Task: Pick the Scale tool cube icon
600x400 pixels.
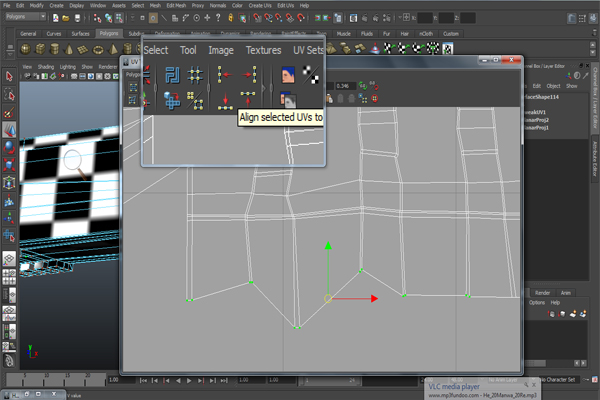Action: pyautogui.click(x=9, y=165)
